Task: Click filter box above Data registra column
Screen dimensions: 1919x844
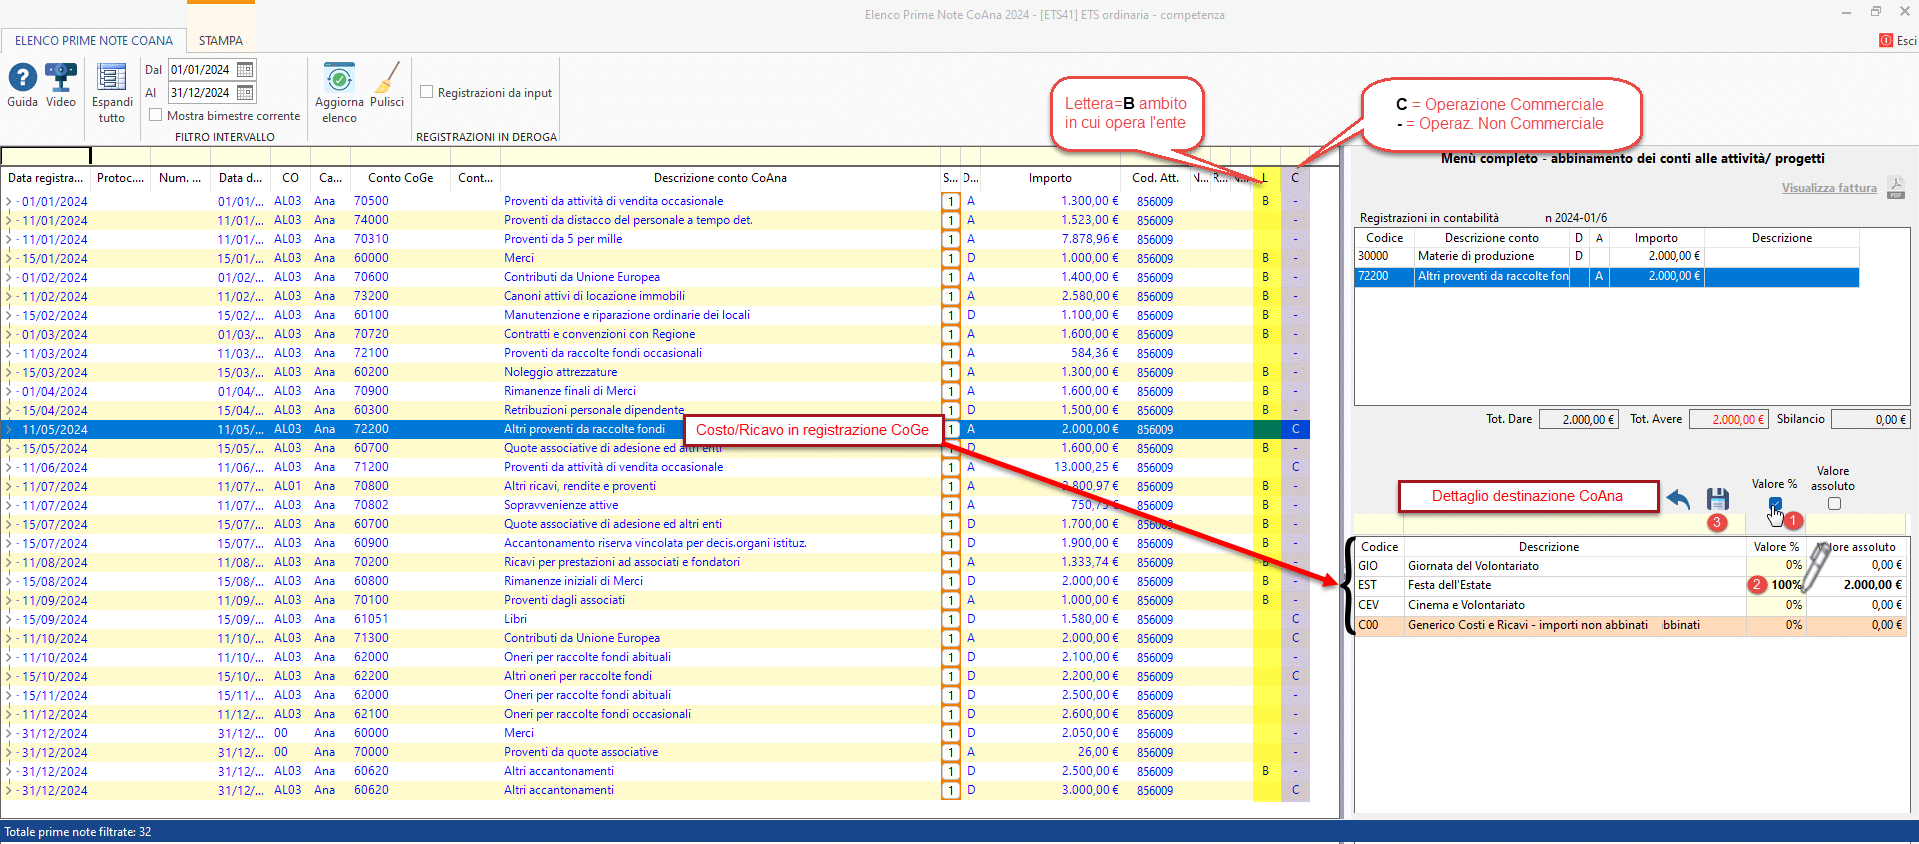Action: pos(46,155)
